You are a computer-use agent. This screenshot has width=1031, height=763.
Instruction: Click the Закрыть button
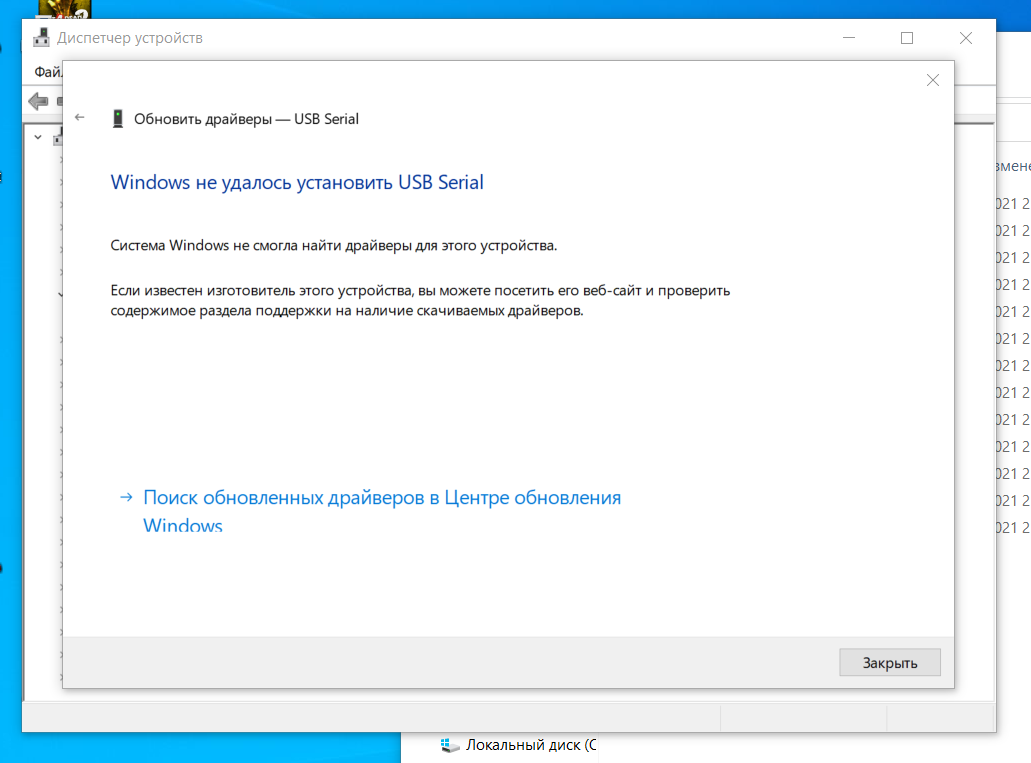(890, 662)
